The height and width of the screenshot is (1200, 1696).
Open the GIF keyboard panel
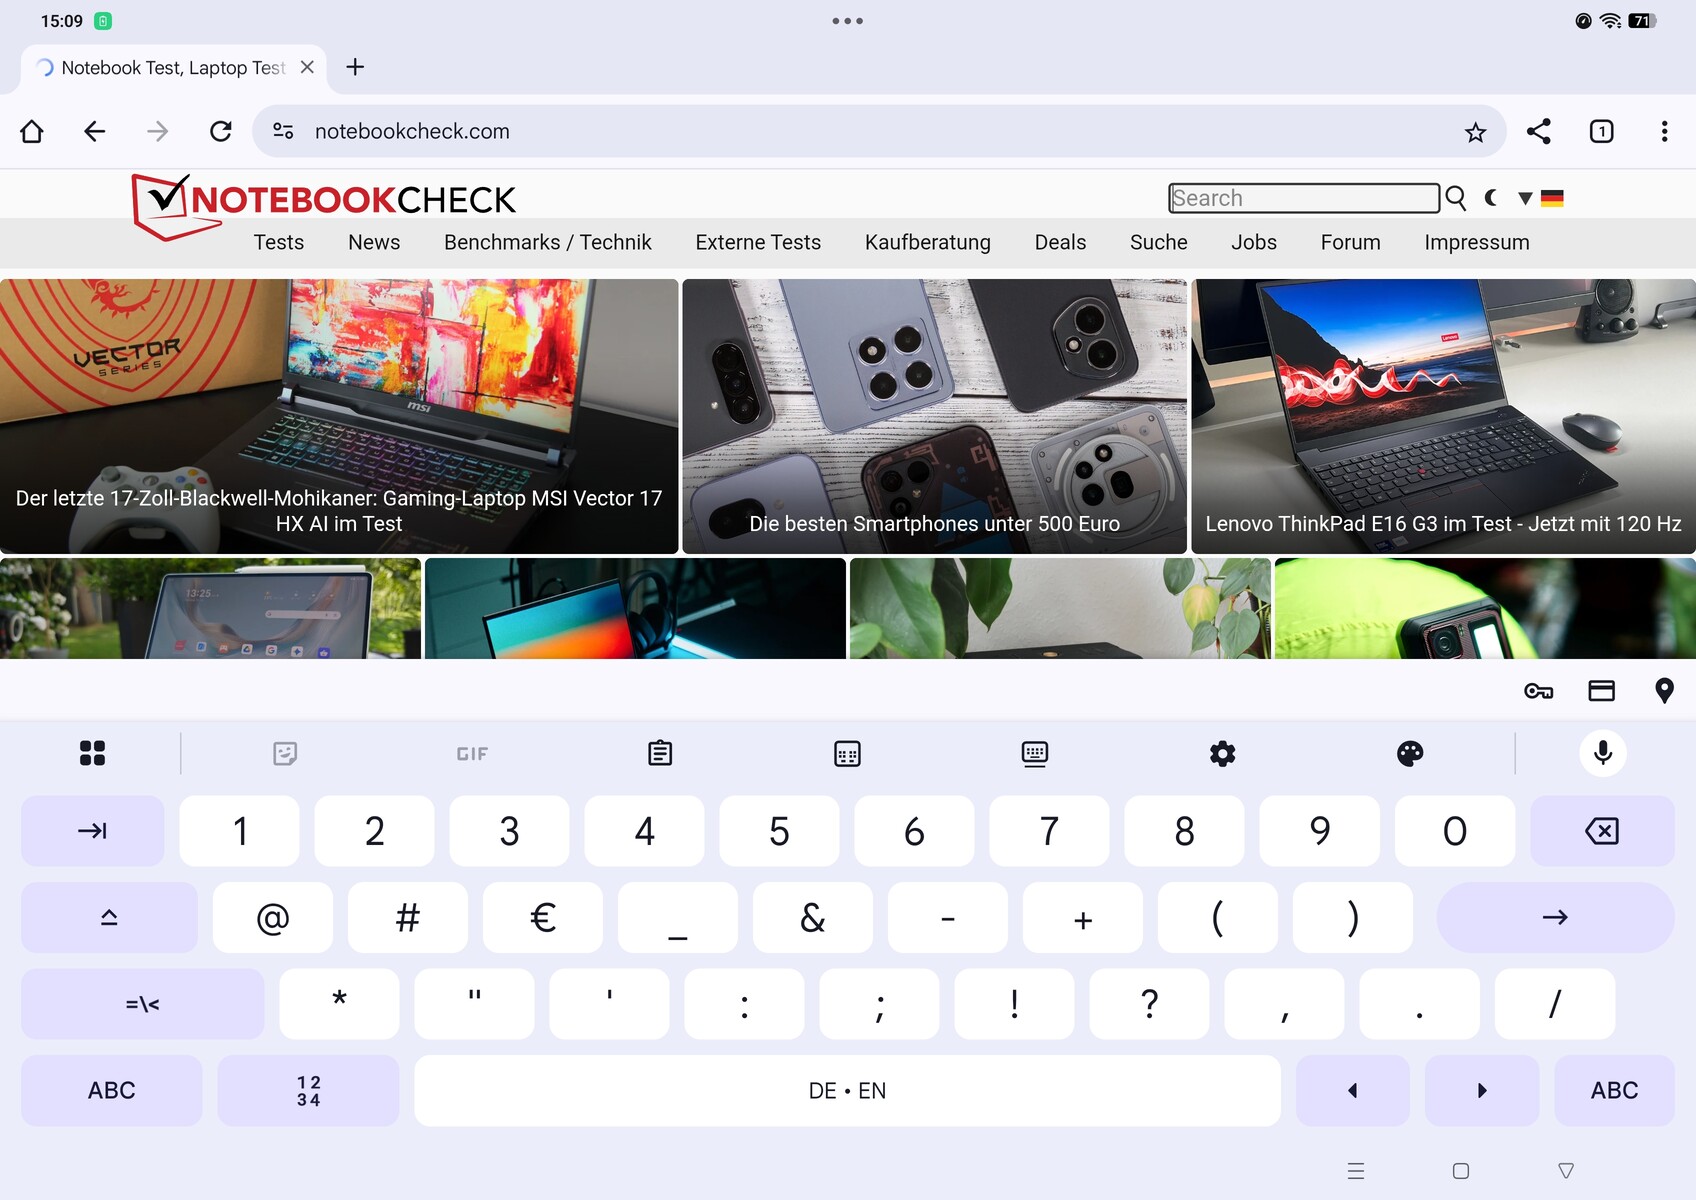[x=472, y=754]
